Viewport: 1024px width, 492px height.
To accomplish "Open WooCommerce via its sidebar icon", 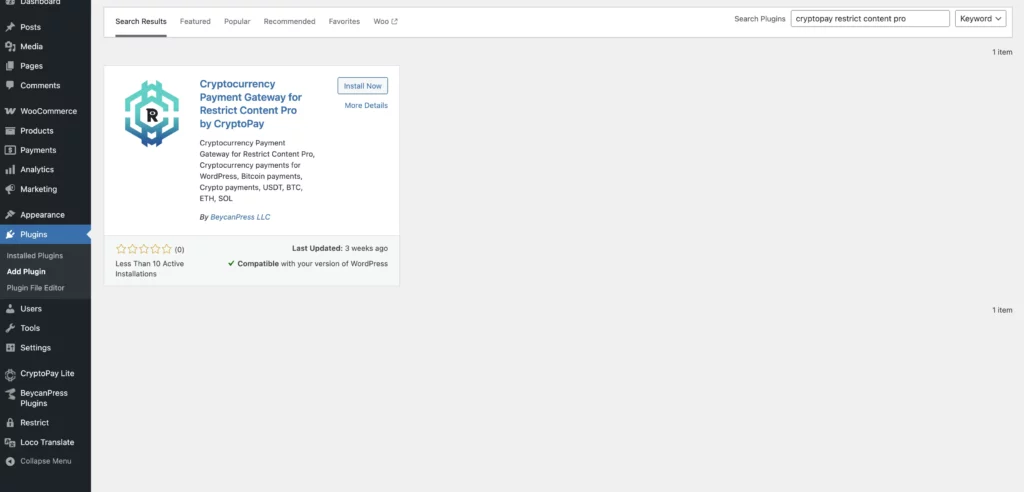I will tap(10, 111).
